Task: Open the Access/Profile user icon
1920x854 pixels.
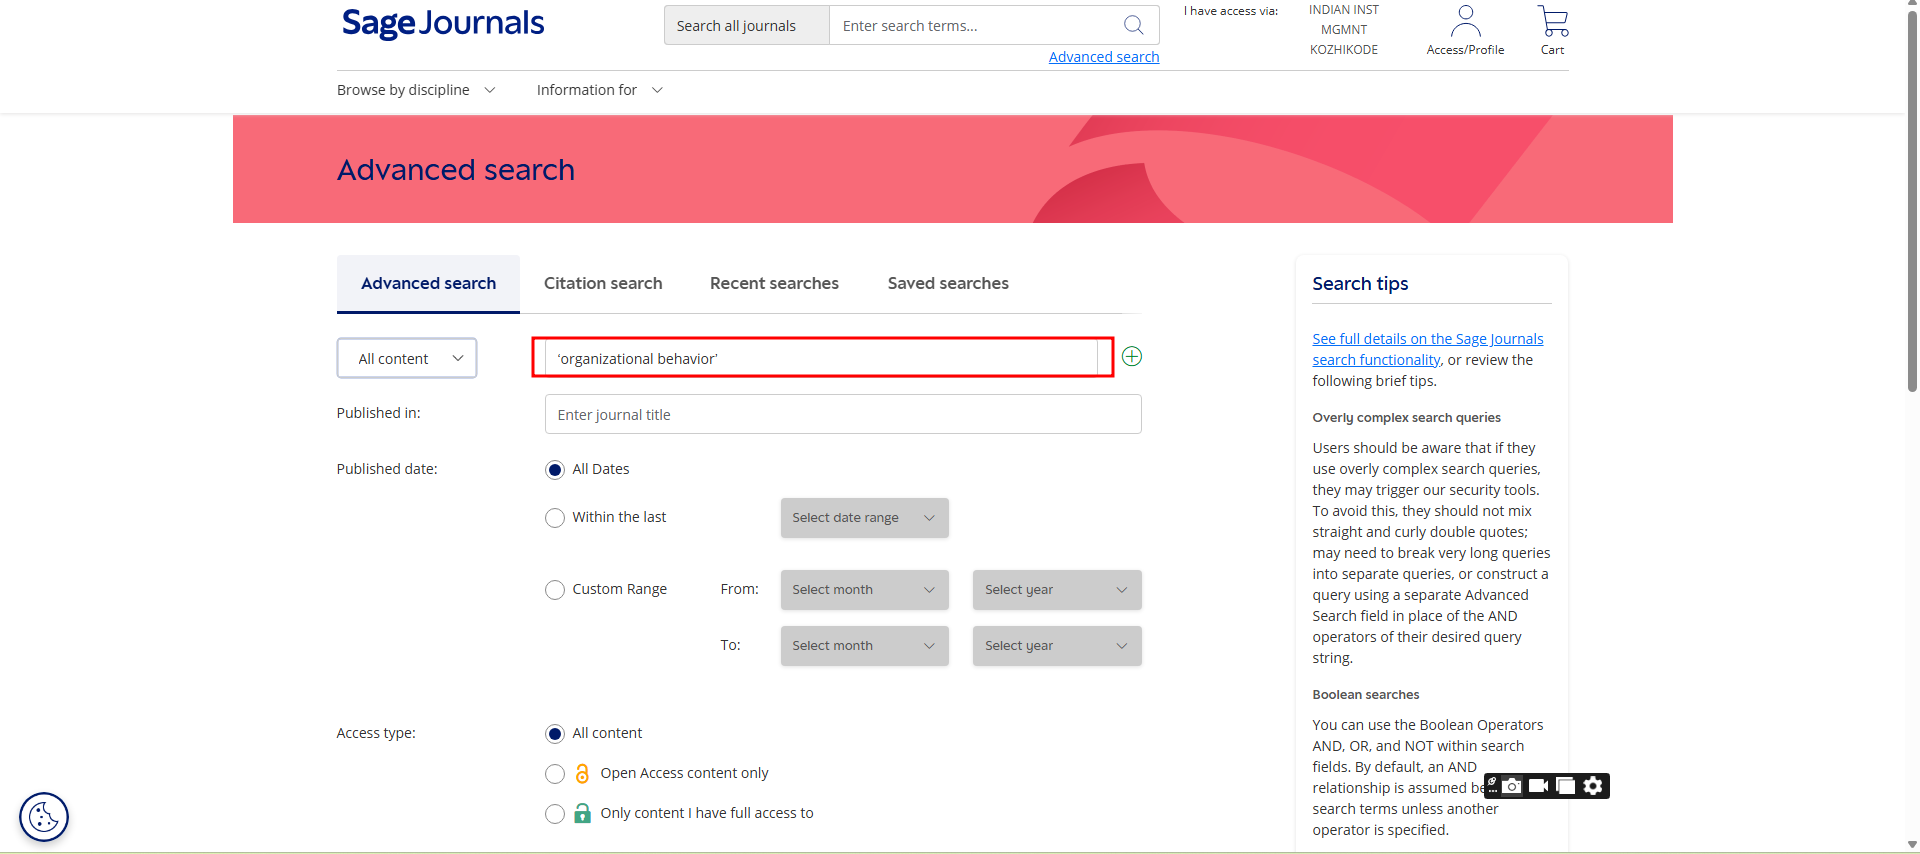Action: tap(1465, 22)
